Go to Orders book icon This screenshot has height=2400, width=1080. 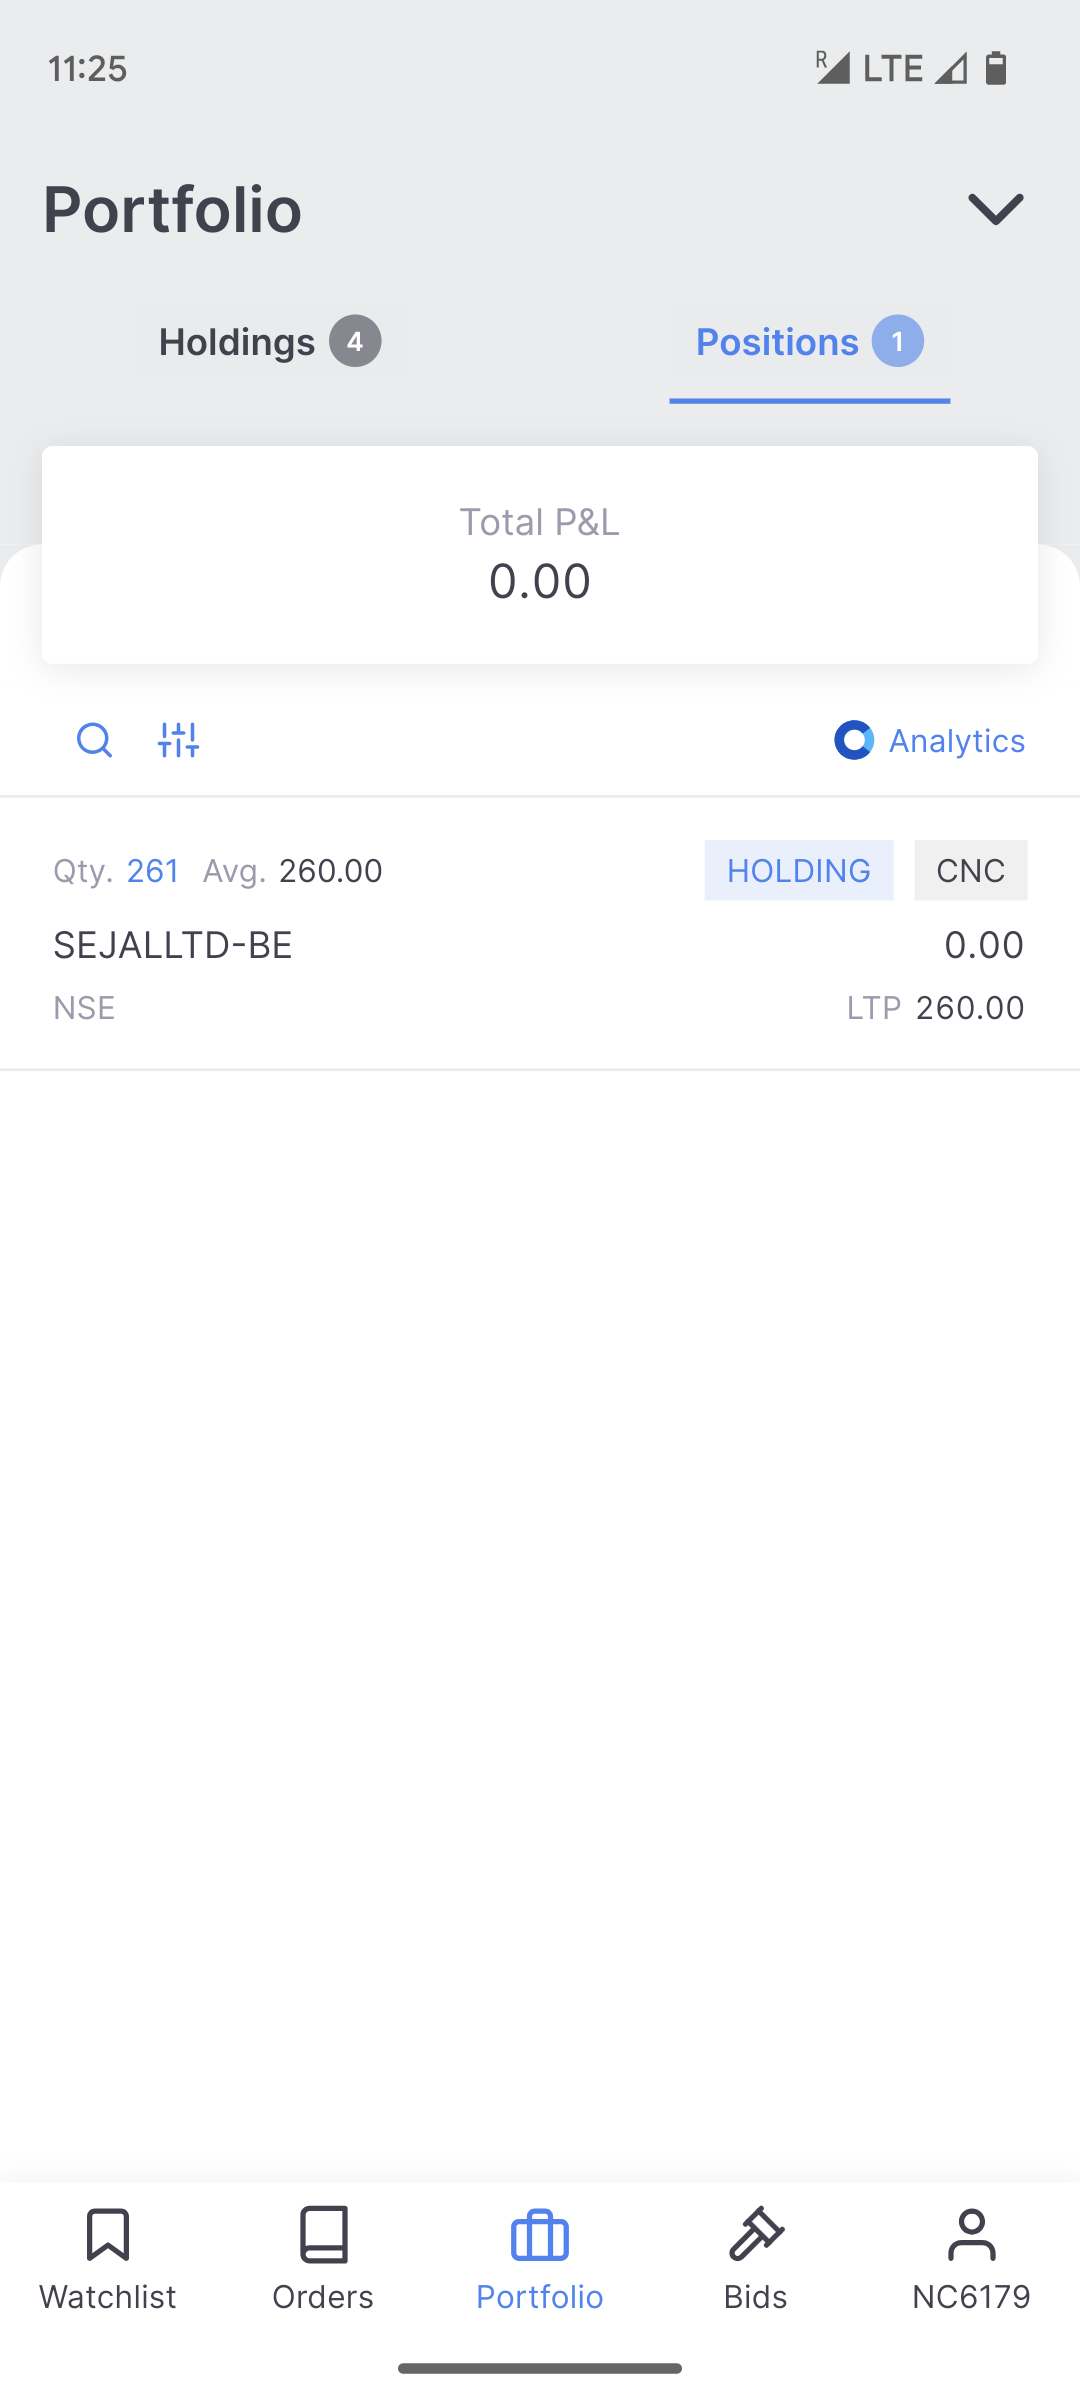(323, 2236)
